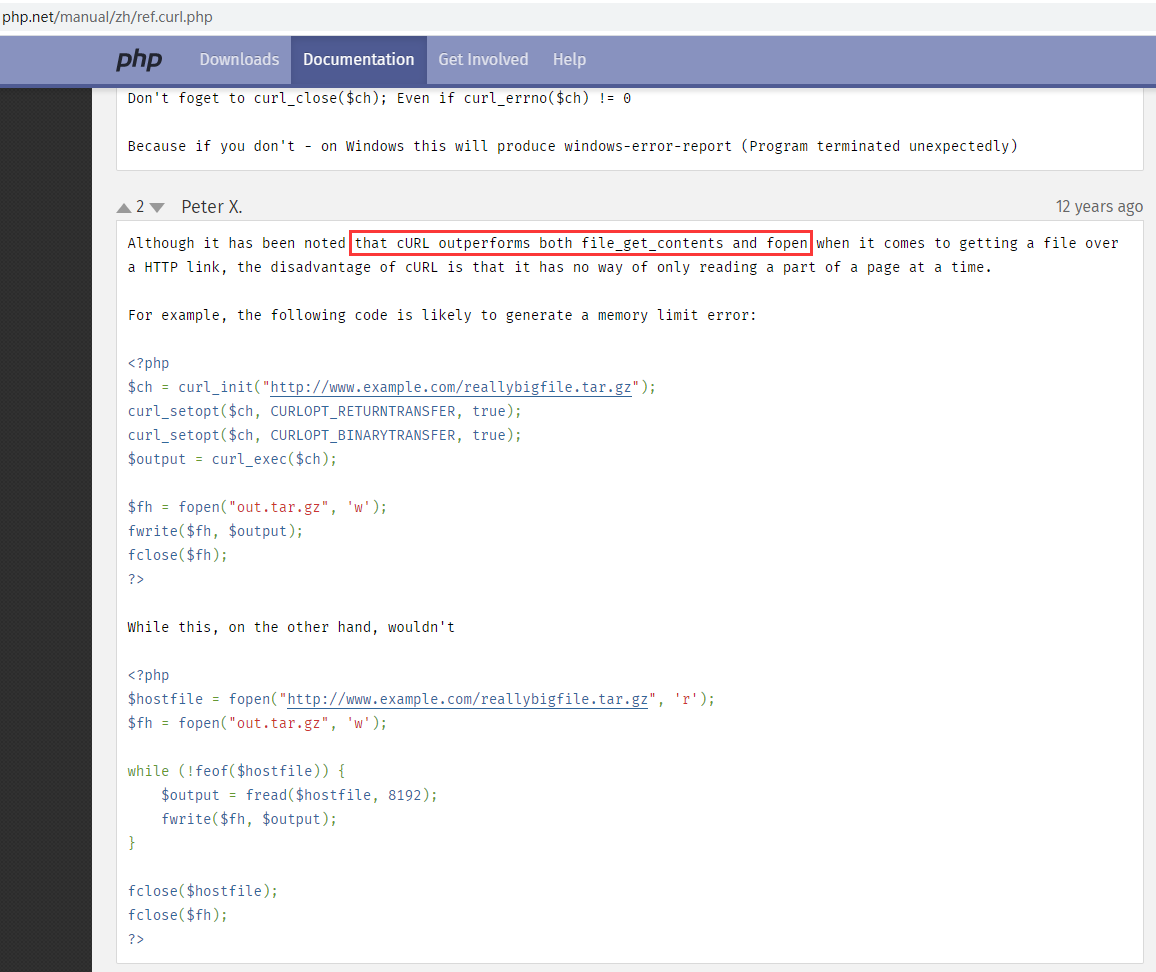Viewport: 1156px width, 972px height.
Task: Open the Downloads menu item
Action: (x=239, y=60)
